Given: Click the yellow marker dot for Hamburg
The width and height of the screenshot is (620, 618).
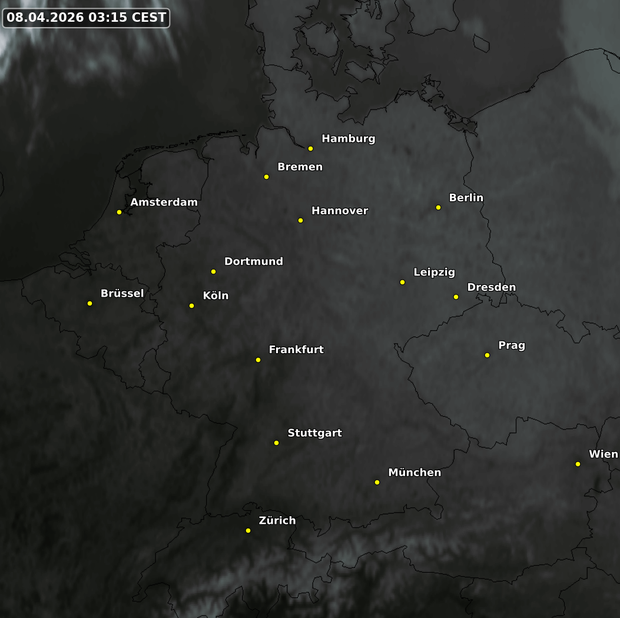Looking at the screenshot, I should point(310,149).
